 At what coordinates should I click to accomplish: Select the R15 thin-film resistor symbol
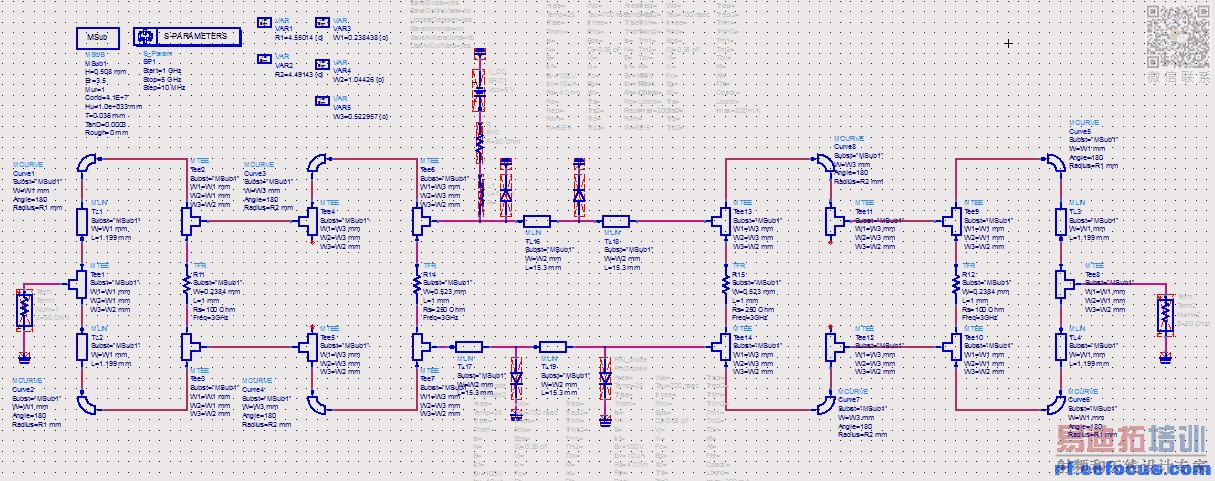point(727,284)
